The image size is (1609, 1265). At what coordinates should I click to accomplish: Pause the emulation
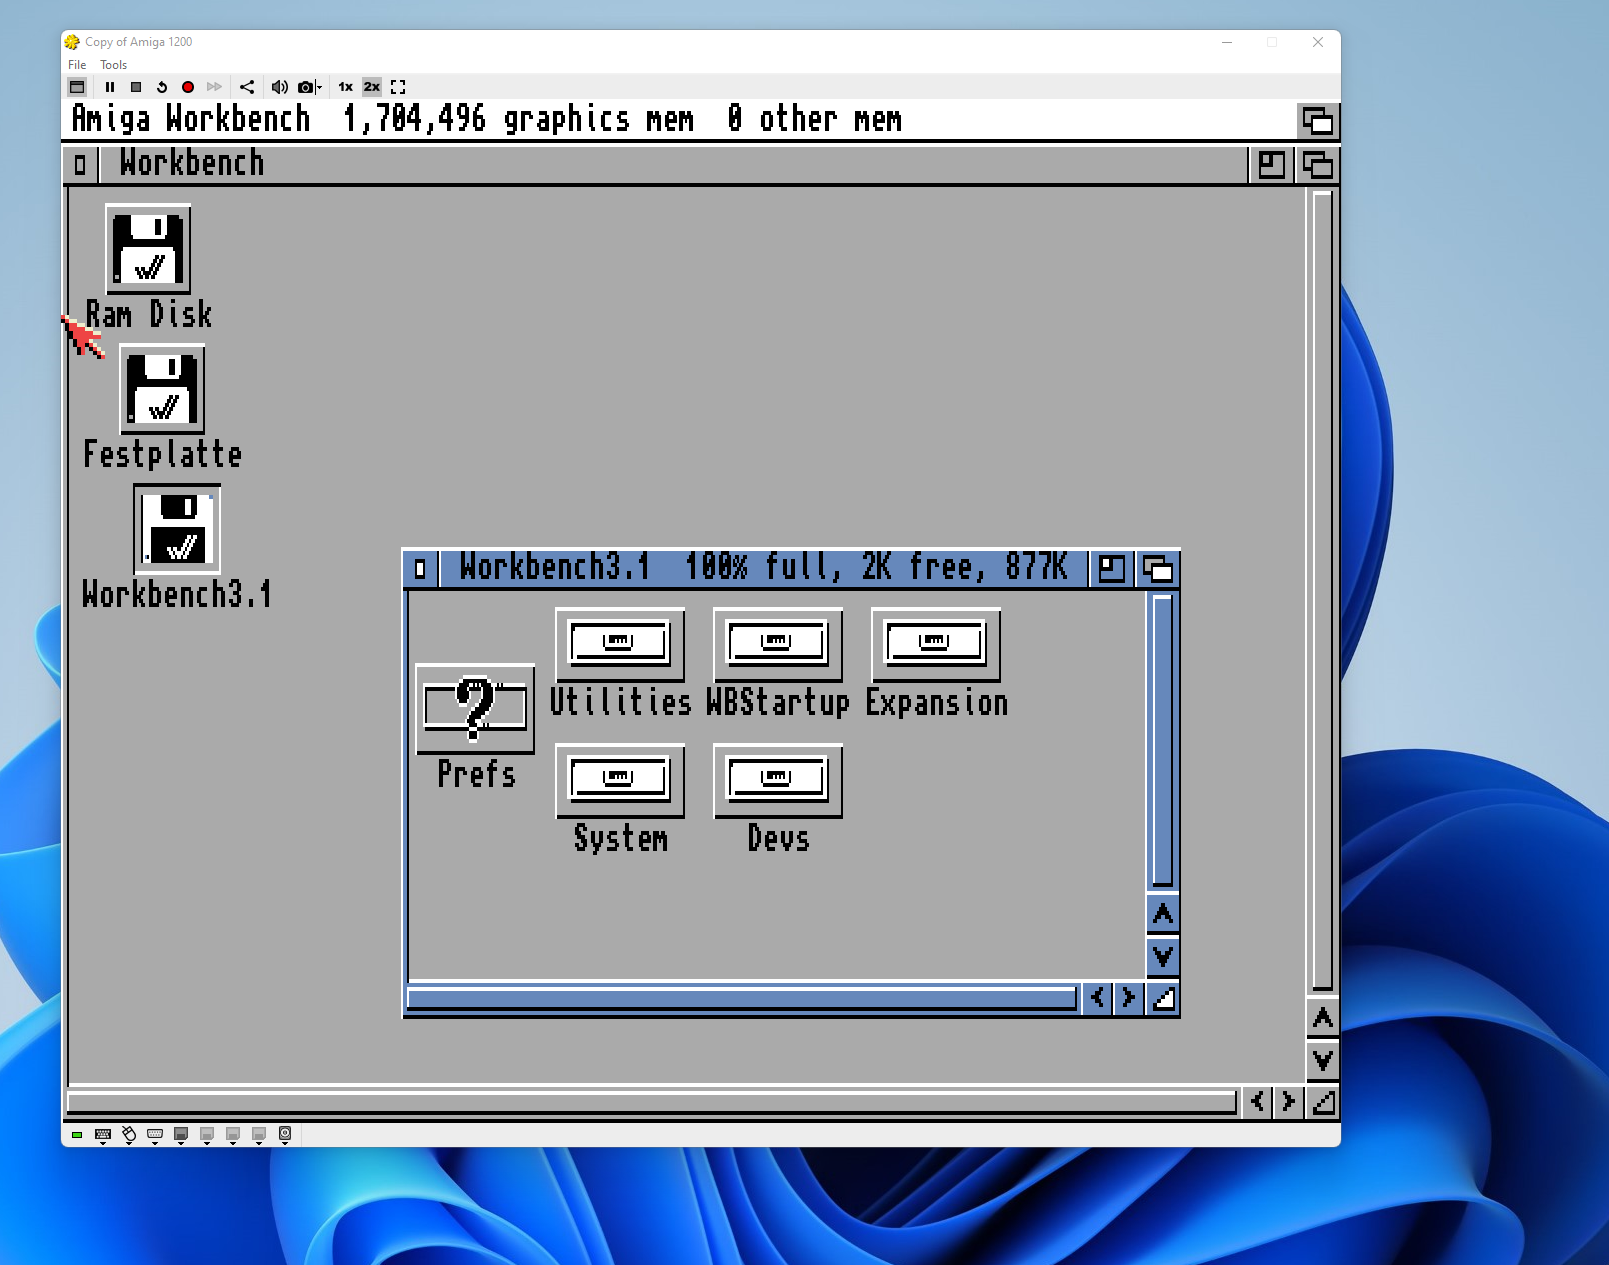110,87
